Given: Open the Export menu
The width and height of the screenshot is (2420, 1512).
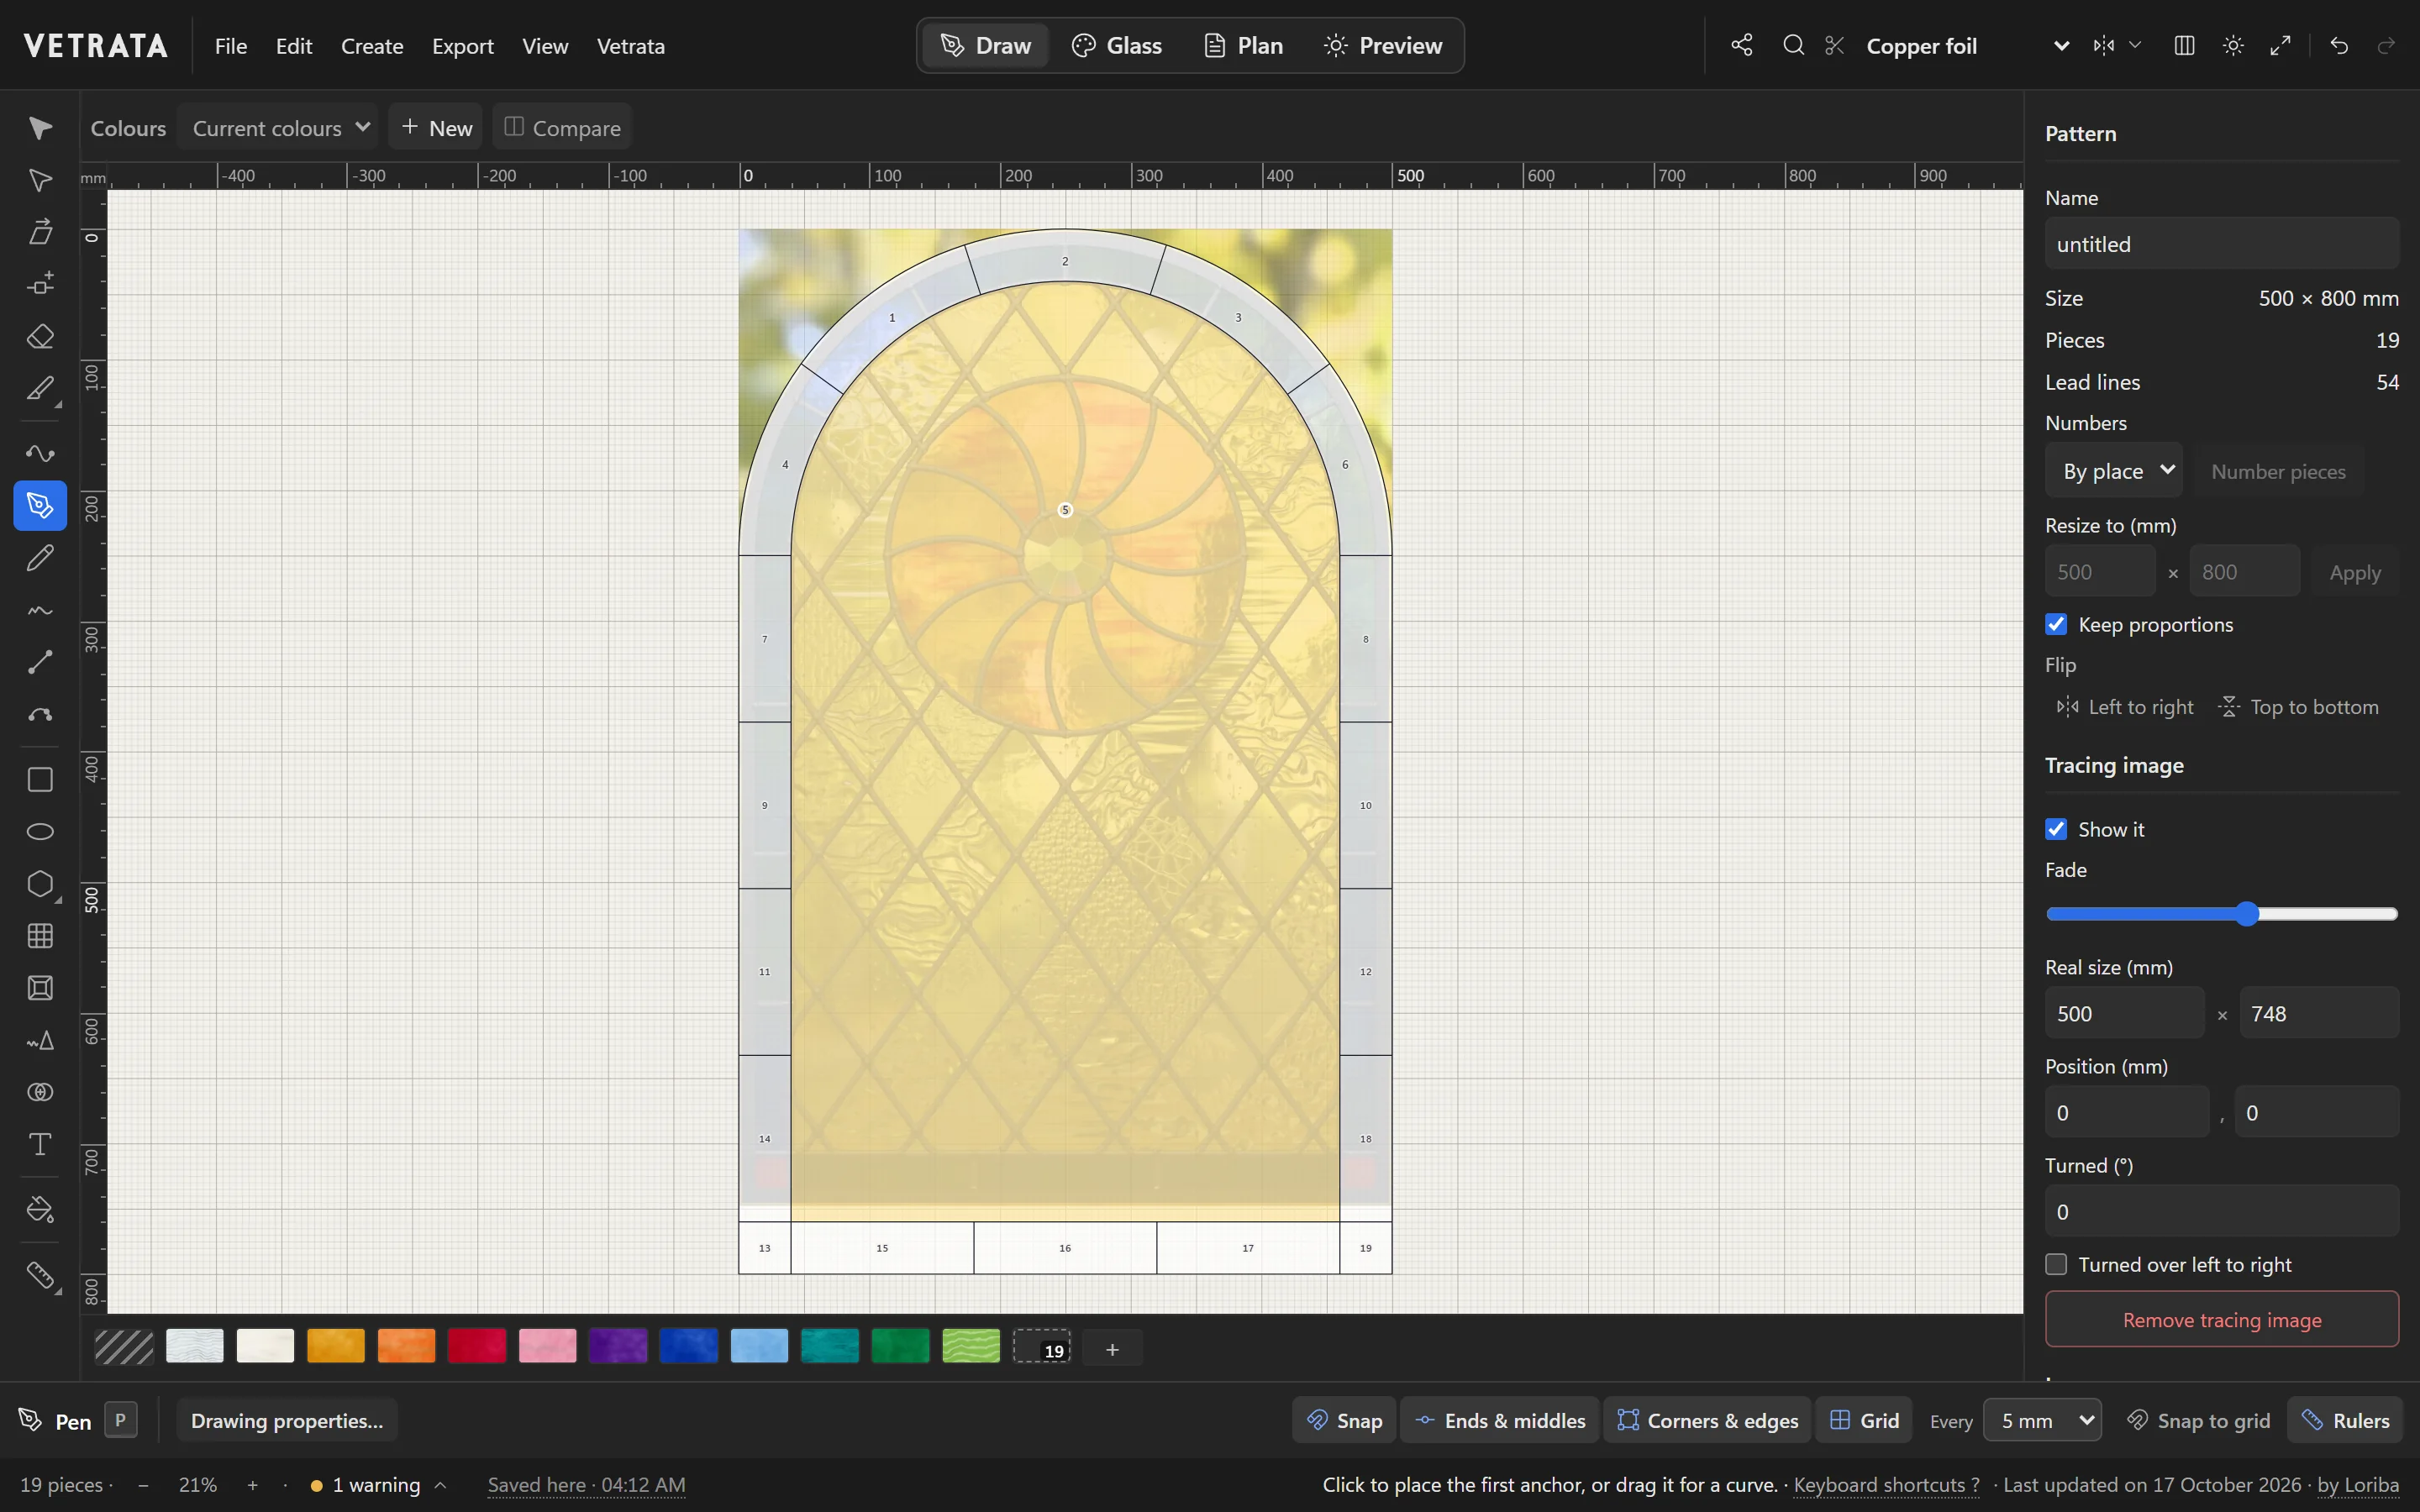Looking at the screenshot, I should [463, 46].
